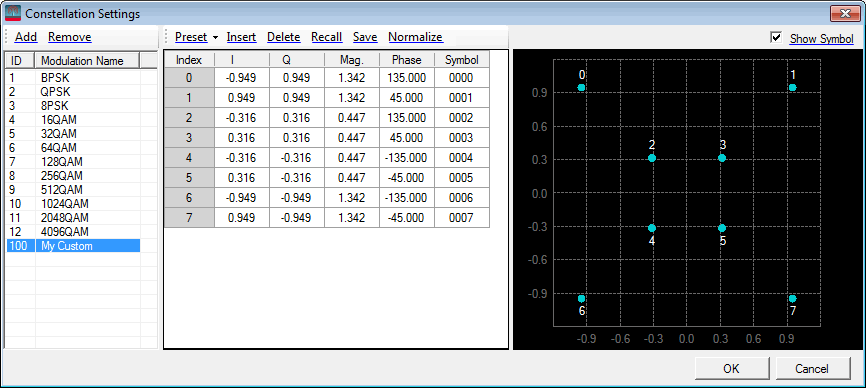
Task: Close the Constellation Settings window
Action: [844, 13]
